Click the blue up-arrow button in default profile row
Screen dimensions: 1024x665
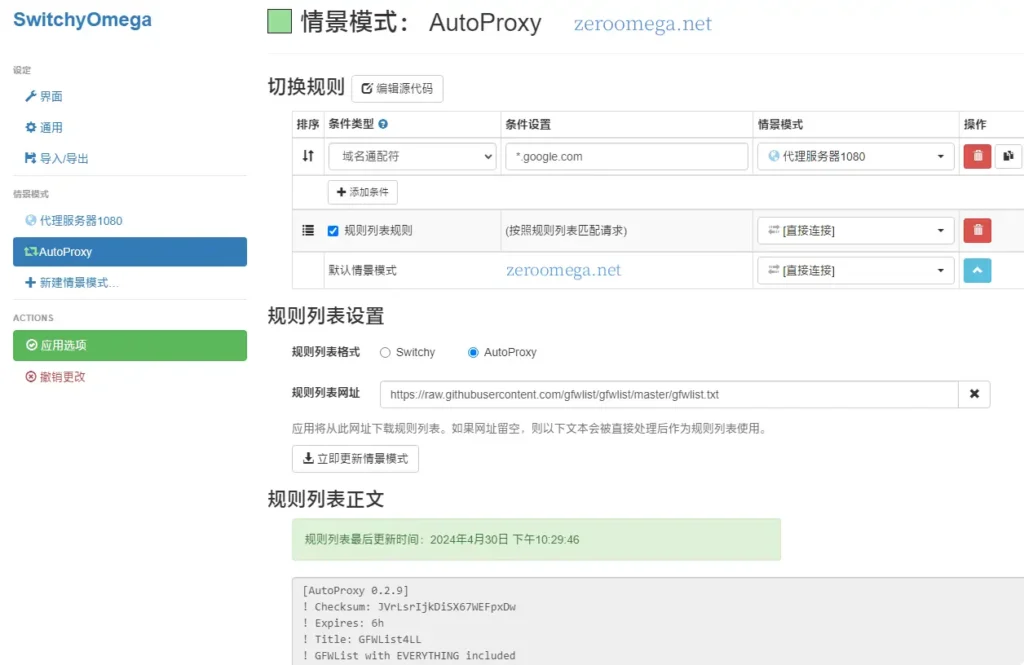(x=977, y=270)
